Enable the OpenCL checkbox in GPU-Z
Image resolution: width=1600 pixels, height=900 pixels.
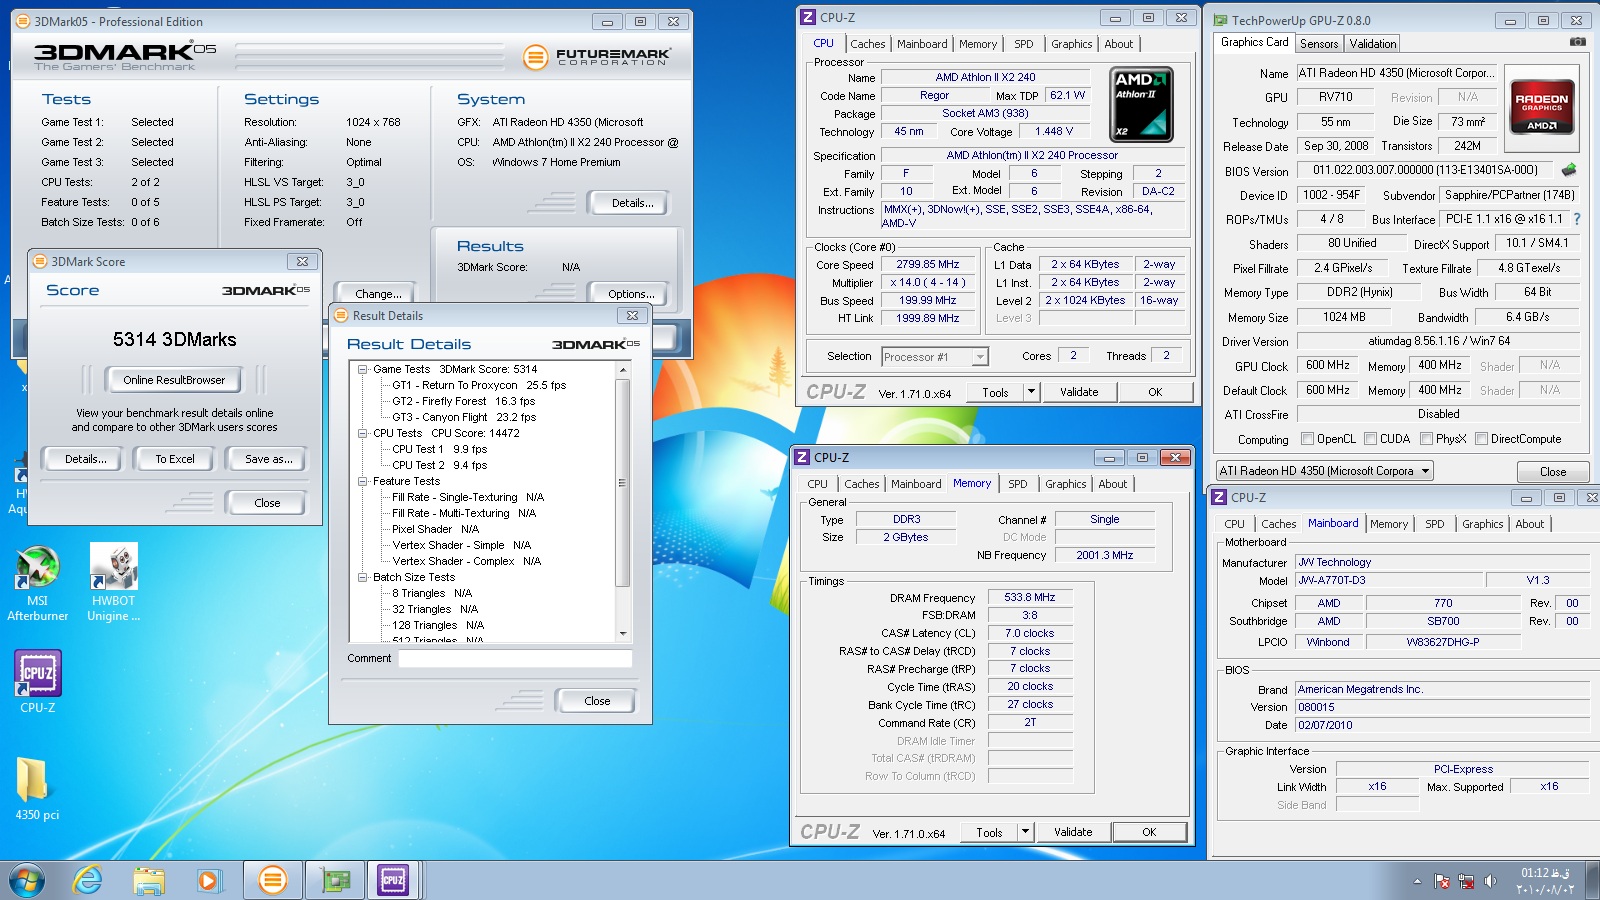pos(1307,438)
